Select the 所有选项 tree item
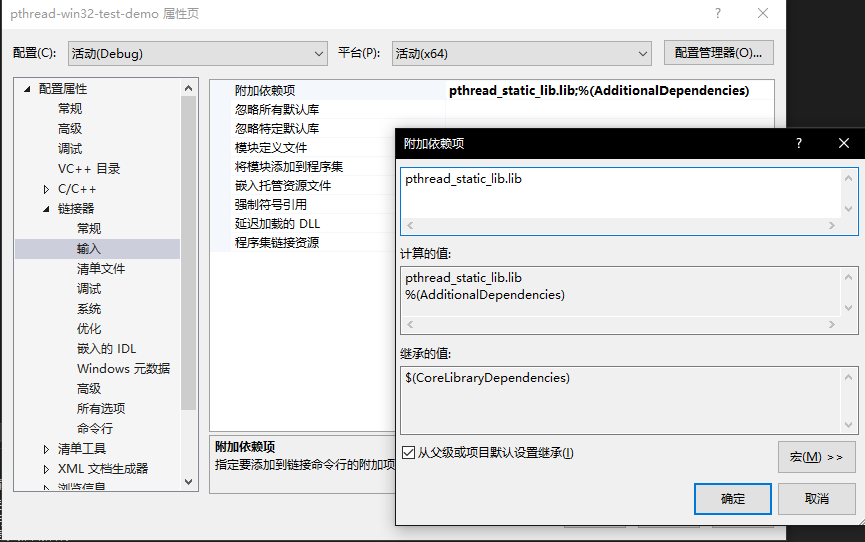This screenshot has height=542, width=865. click(101, 408)
